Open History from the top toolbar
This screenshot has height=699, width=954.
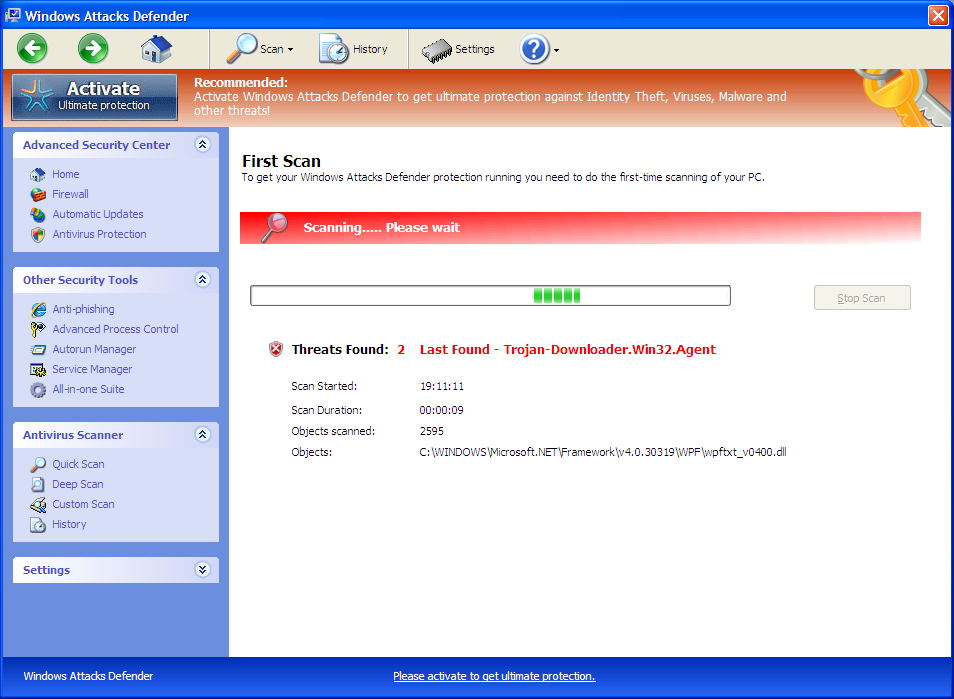pyautogui.click(x=353, y=49)
